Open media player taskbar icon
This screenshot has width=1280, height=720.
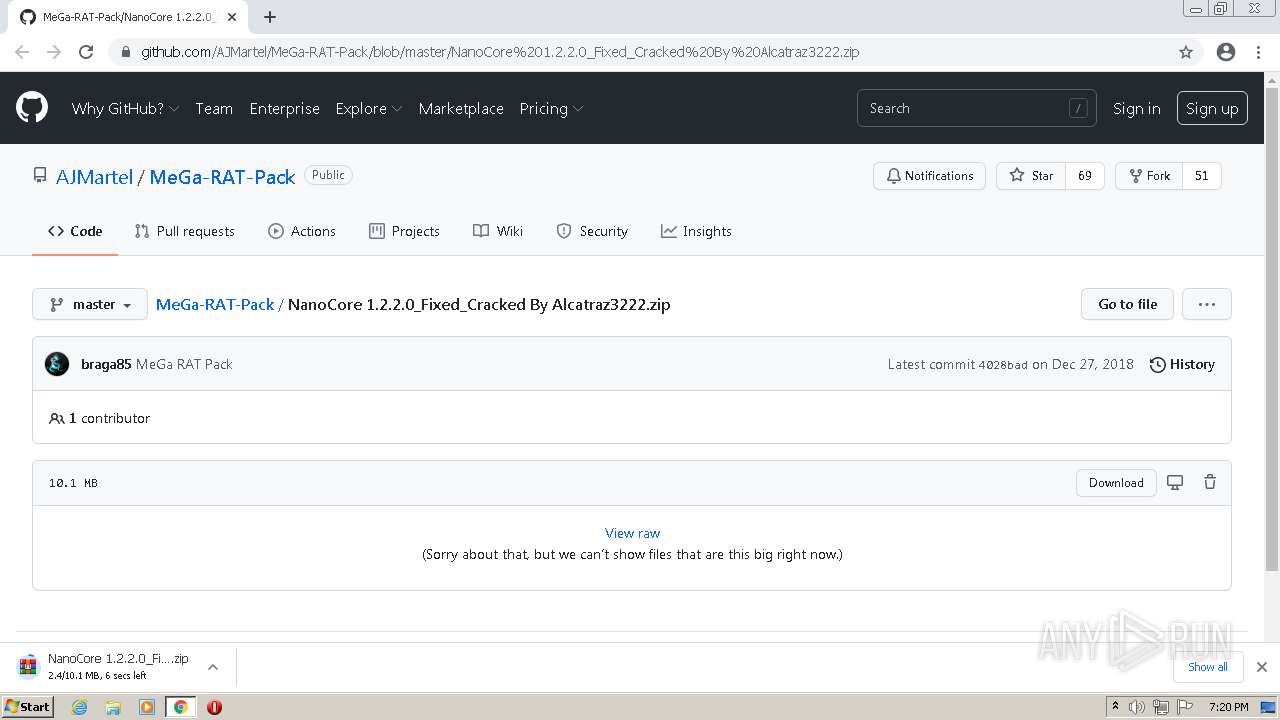pos(147,707)
